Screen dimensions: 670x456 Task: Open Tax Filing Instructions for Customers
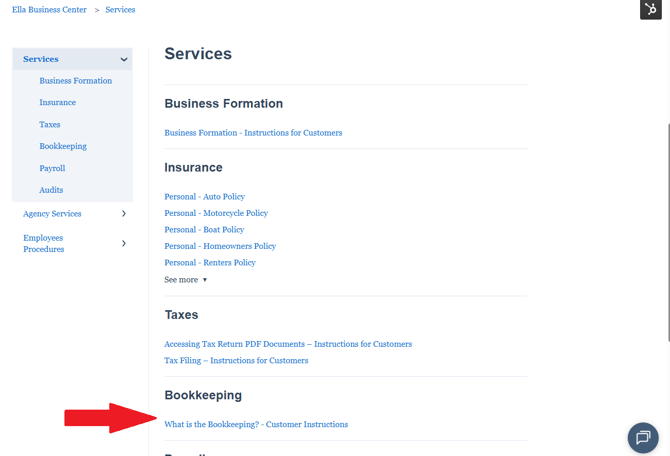[236, 361]
